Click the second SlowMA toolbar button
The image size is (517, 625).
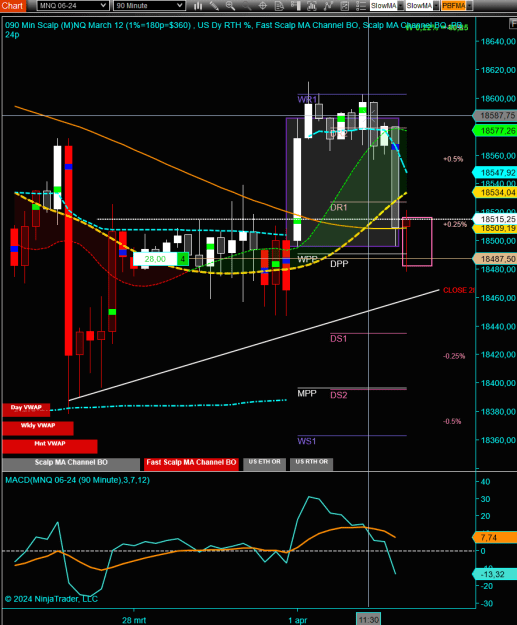[x=419, y=6]
